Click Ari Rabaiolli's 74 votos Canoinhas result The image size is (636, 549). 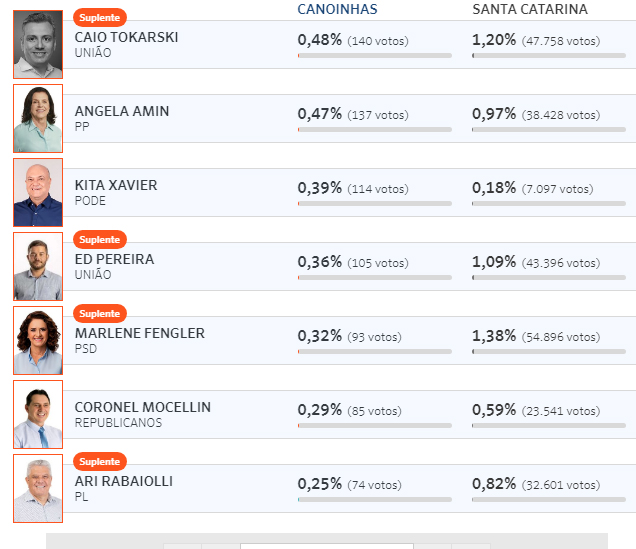[x=374, y=485]
